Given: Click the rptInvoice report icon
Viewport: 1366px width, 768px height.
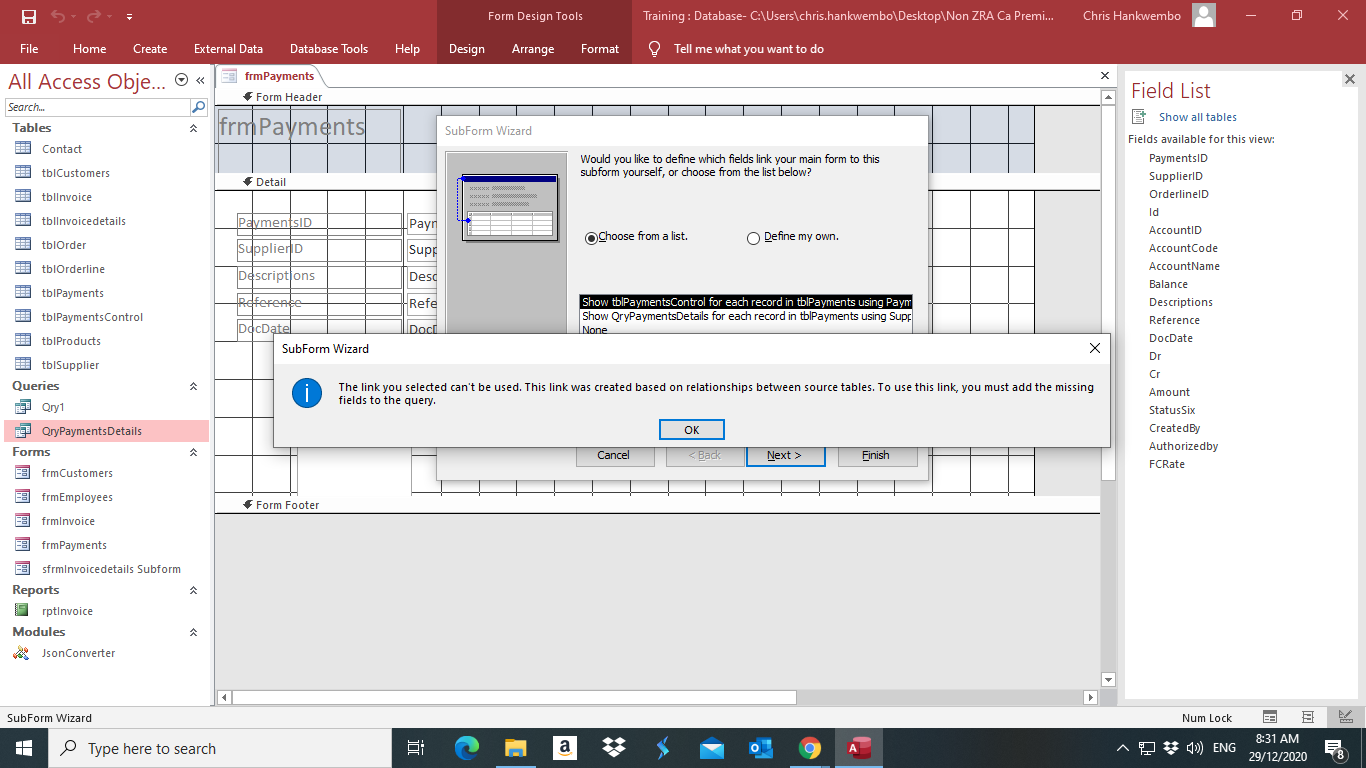Looking at the screenshot, I should click(23, 611).
